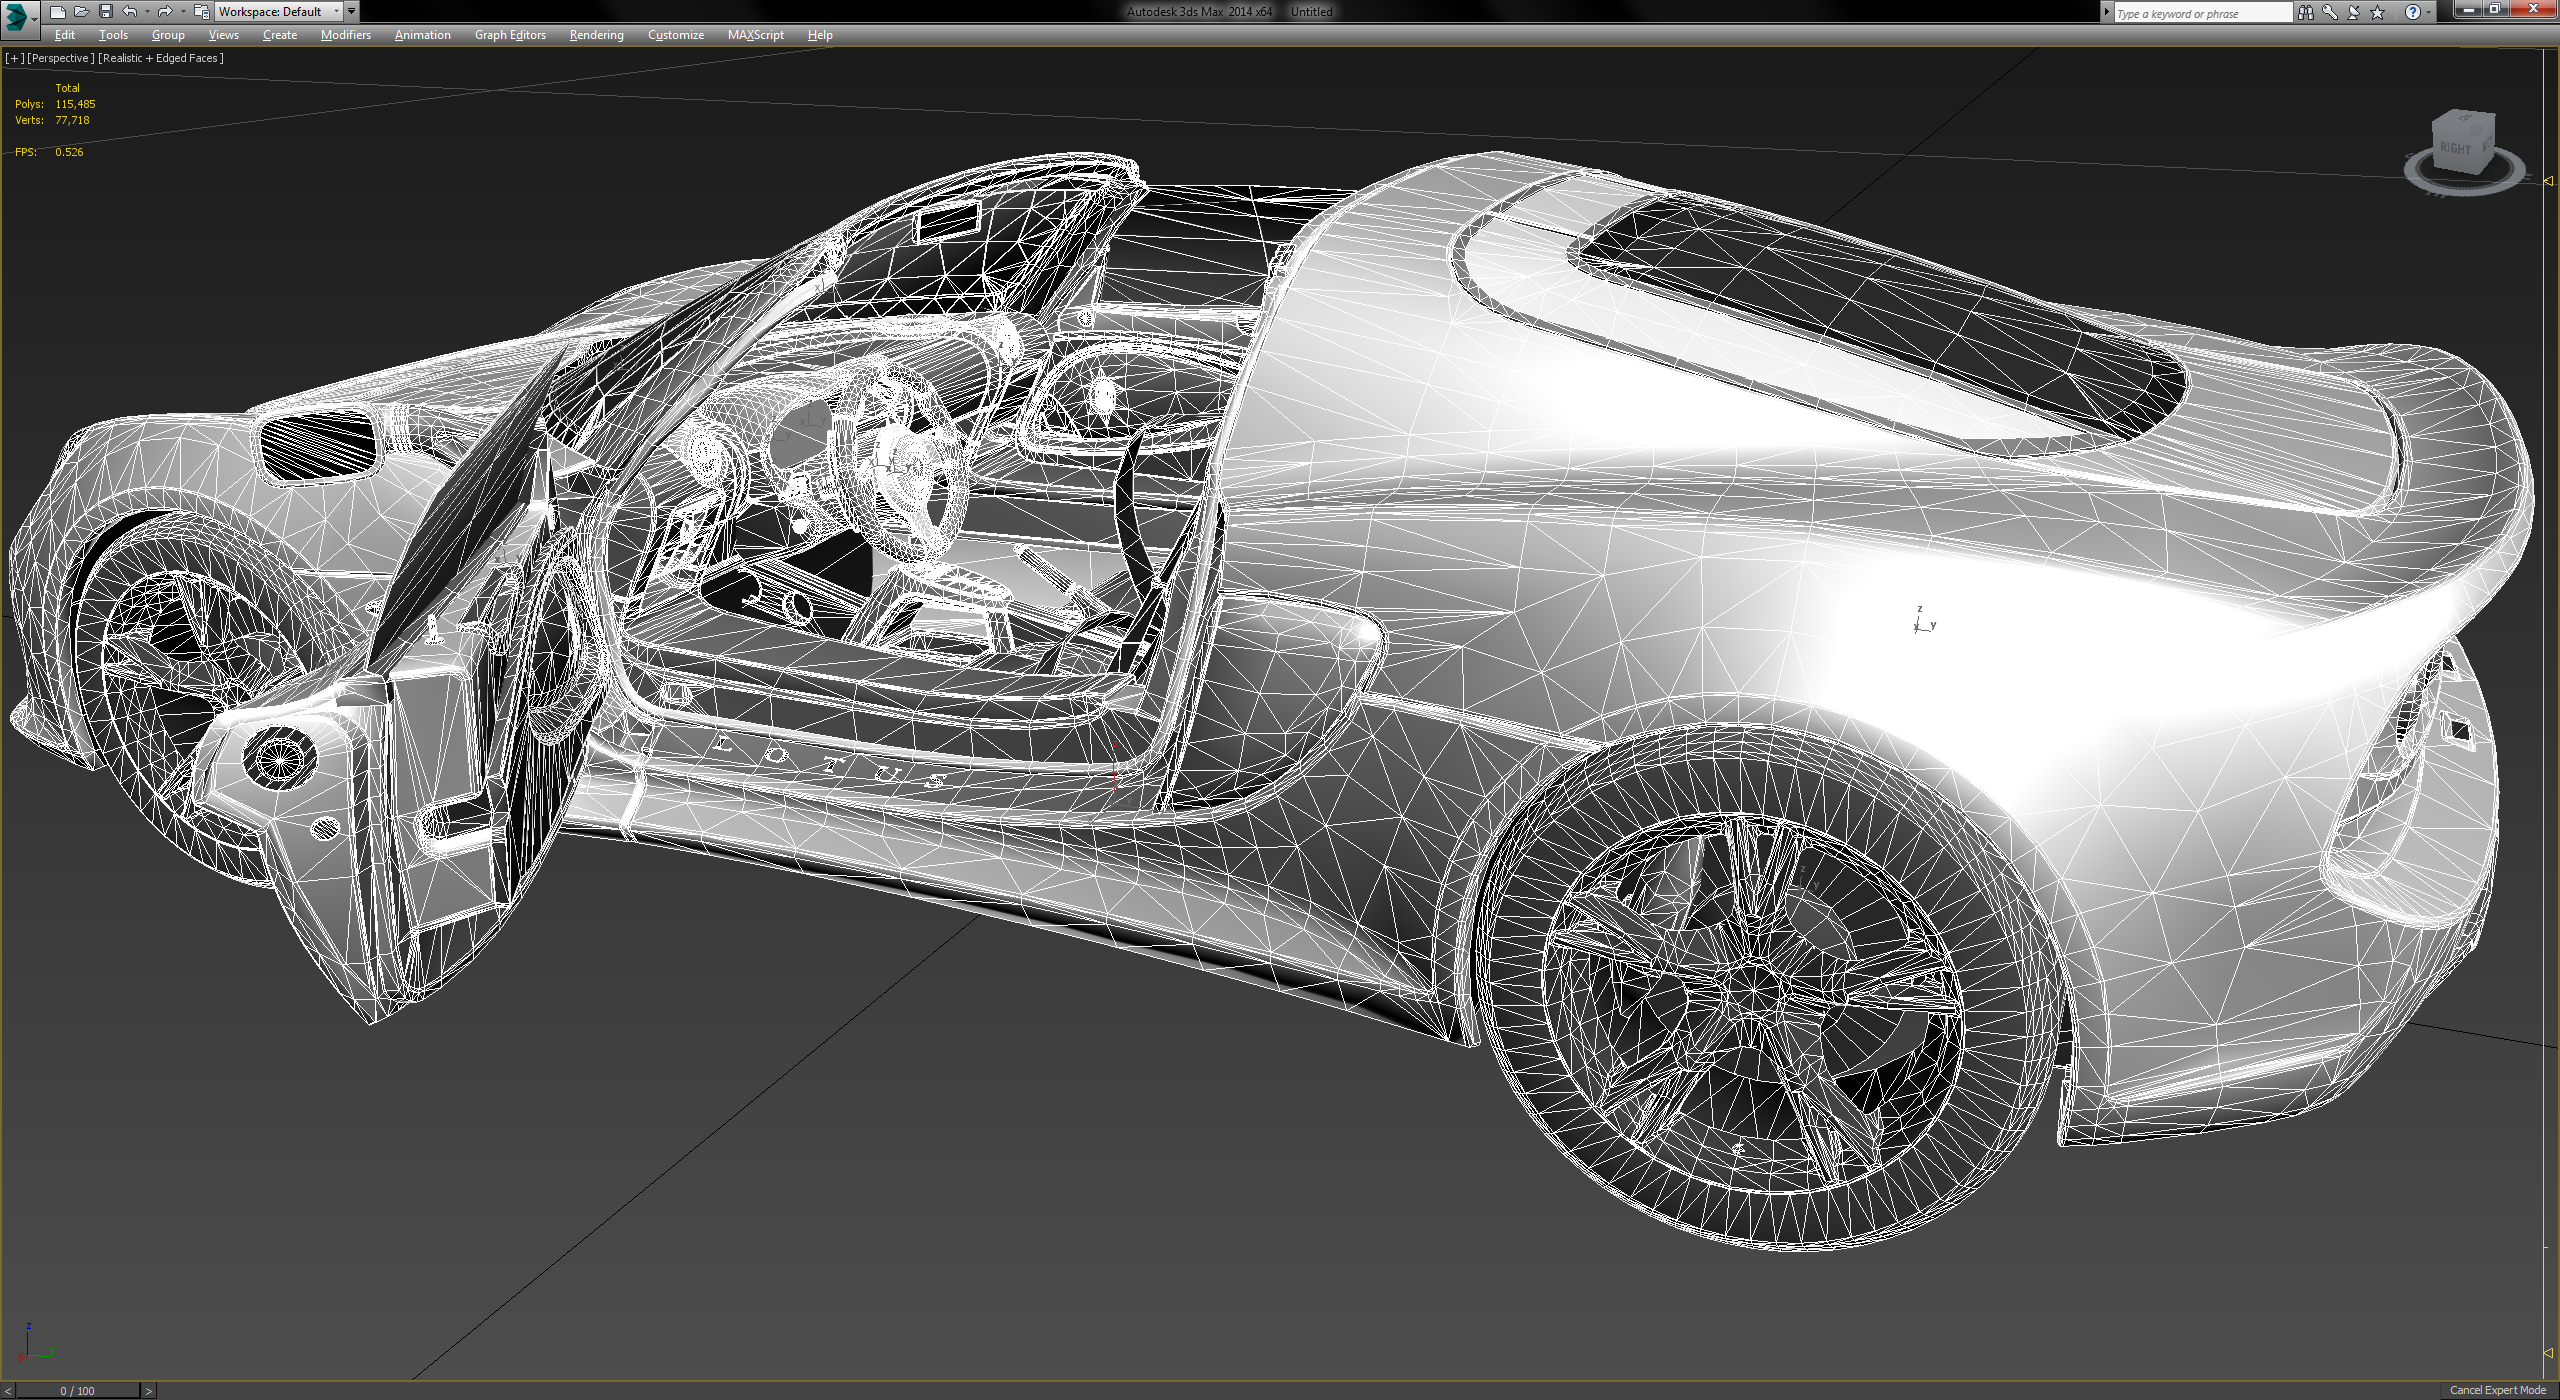
Task: Save the scene via the Save File icon
Action: (106, 12)
